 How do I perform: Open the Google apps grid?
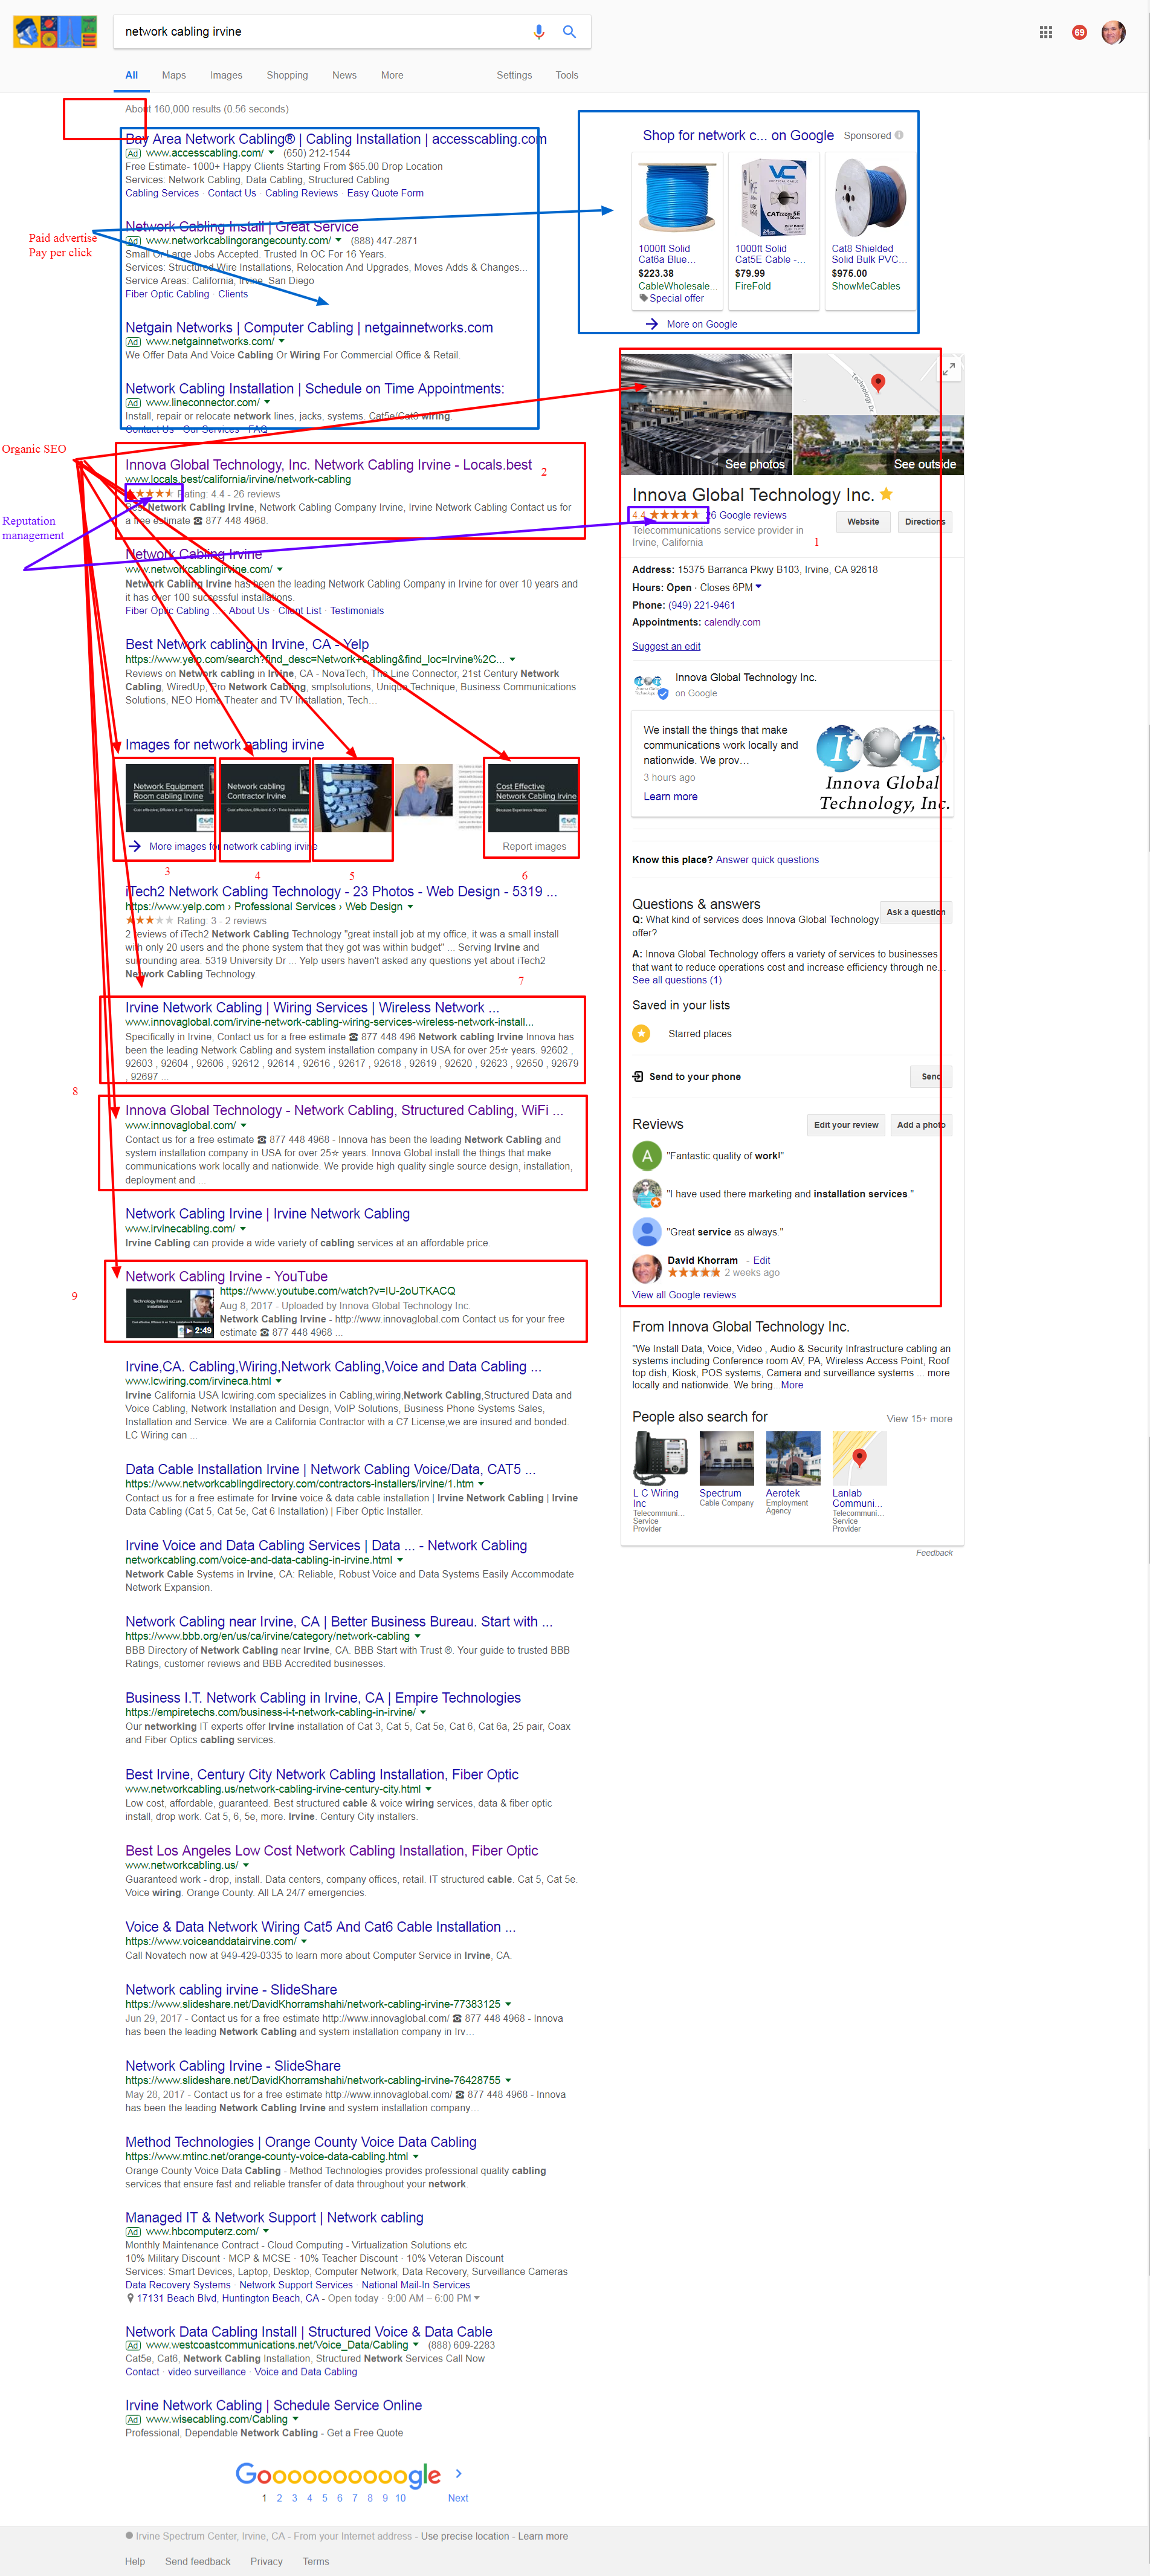point(1046,32)
